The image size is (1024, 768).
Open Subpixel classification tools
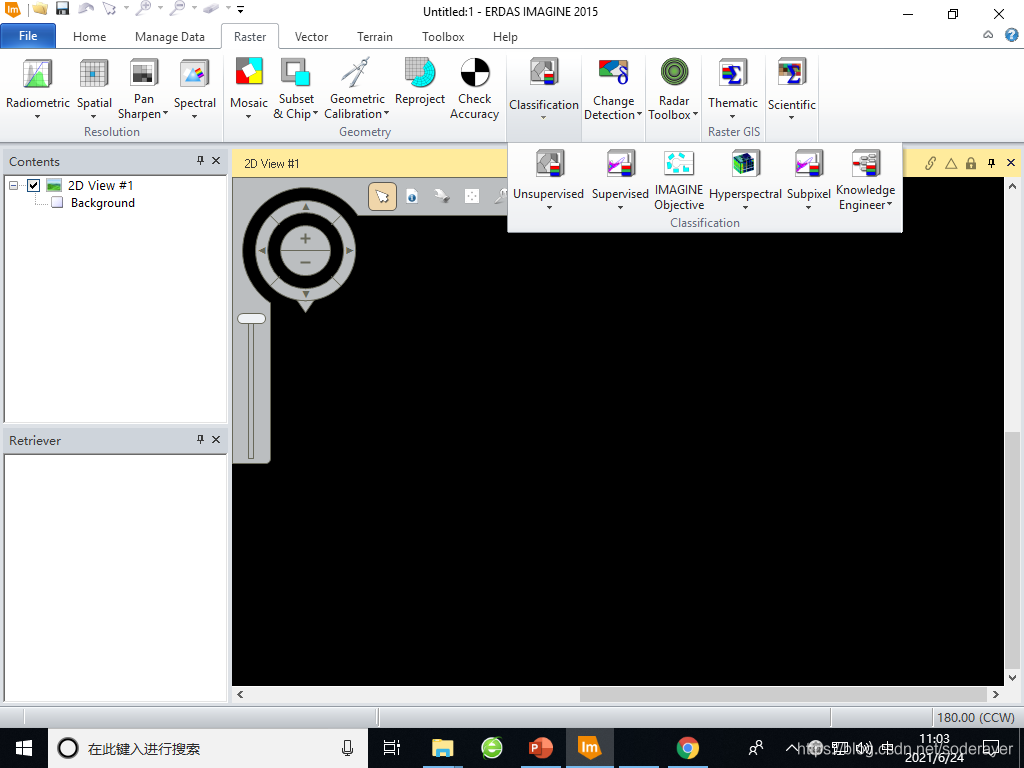pyautogui.click(x=808, y=180)
